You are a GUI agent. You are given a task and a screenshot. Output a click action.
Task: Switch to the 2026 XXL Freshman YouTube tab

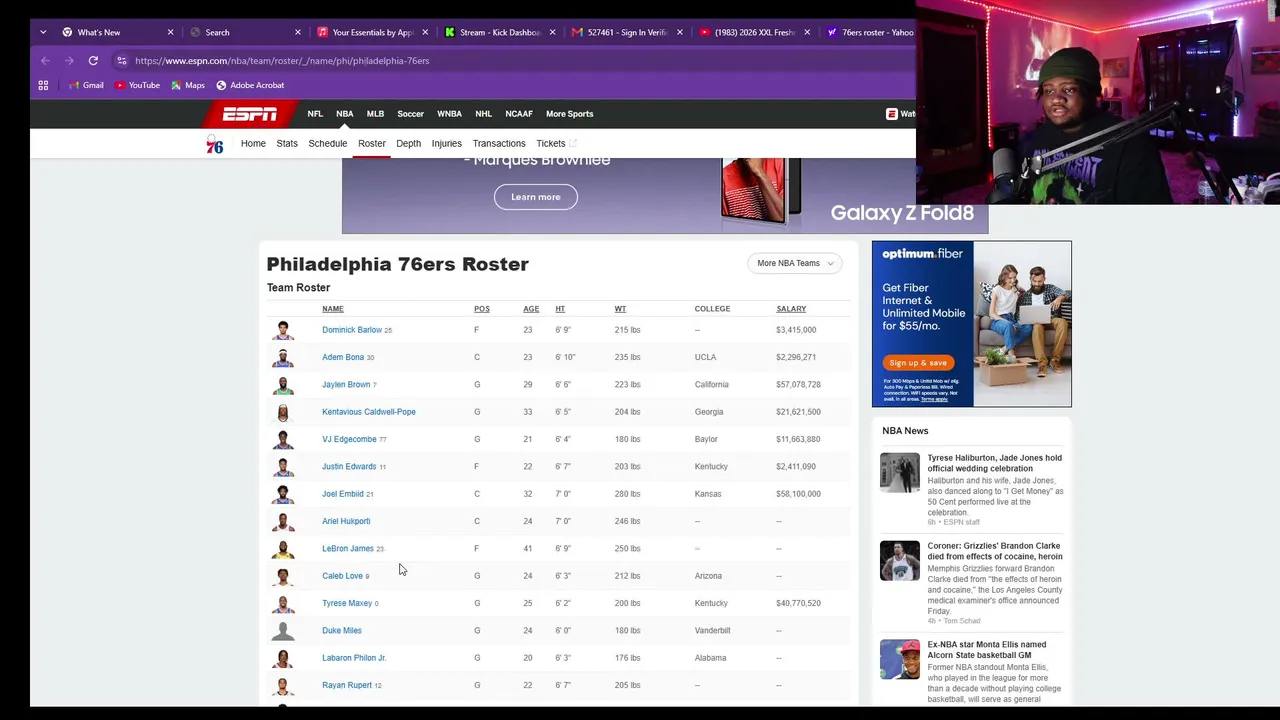coord(755,32)
